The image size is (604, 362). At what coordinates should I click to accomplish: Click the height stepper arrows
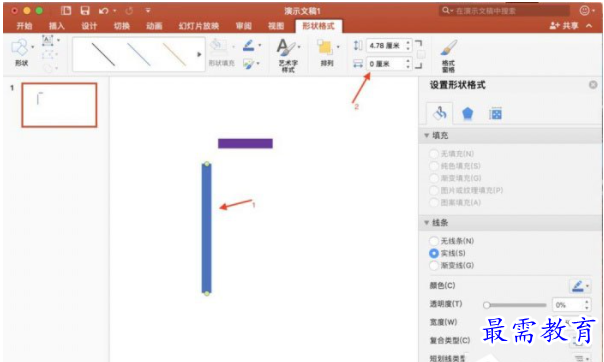pyautogui.click(x=408, y=45)
